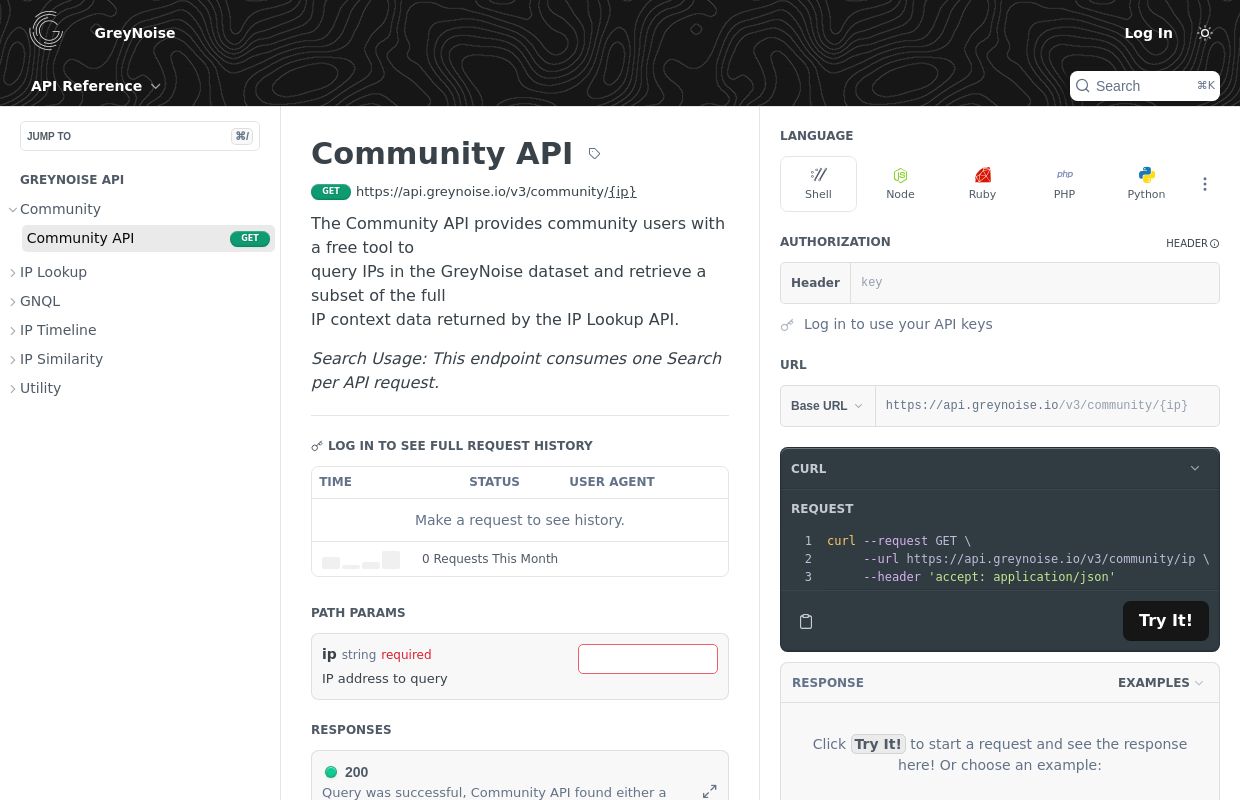Focus the authorization Header key input
Viewport: 1240px width, 800px height.
pos(1035,283)
